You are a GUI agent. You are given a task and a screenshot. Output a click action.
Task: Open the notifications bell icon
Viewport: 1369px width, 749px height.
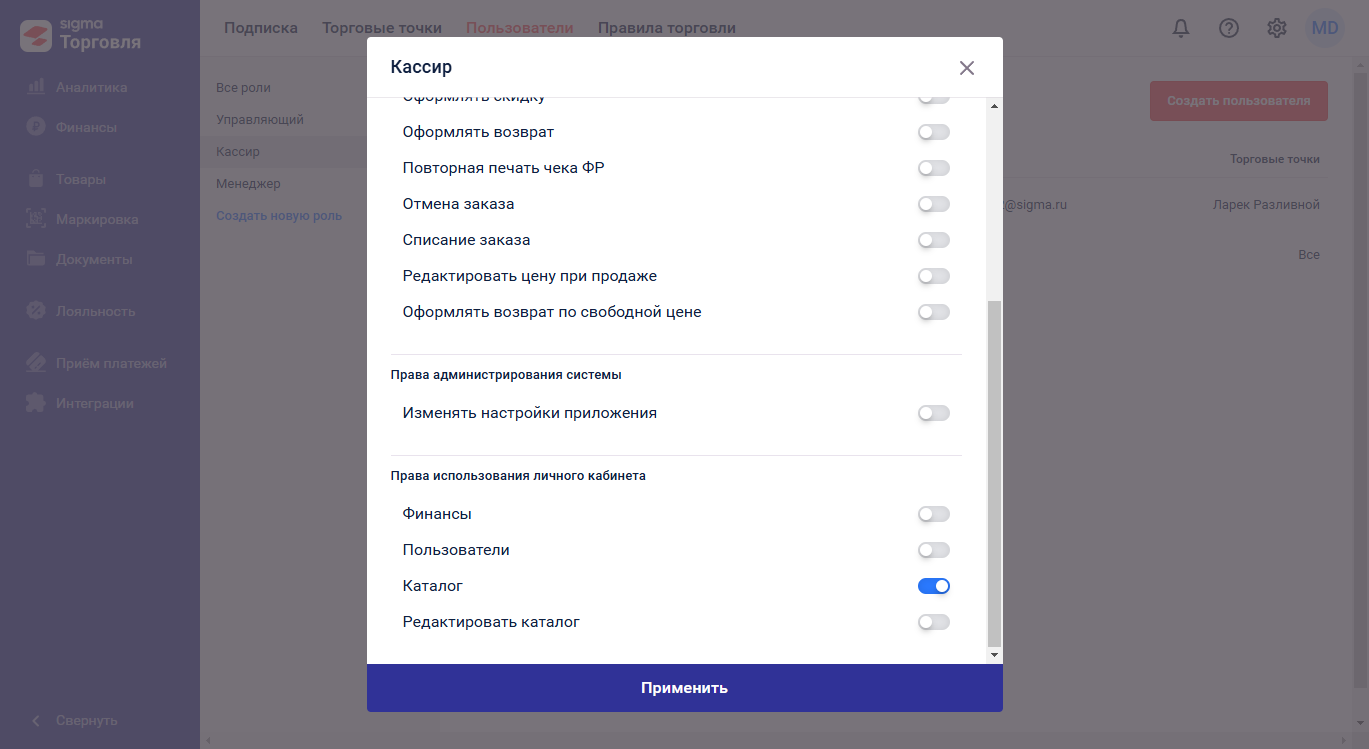pos(1181,28)
